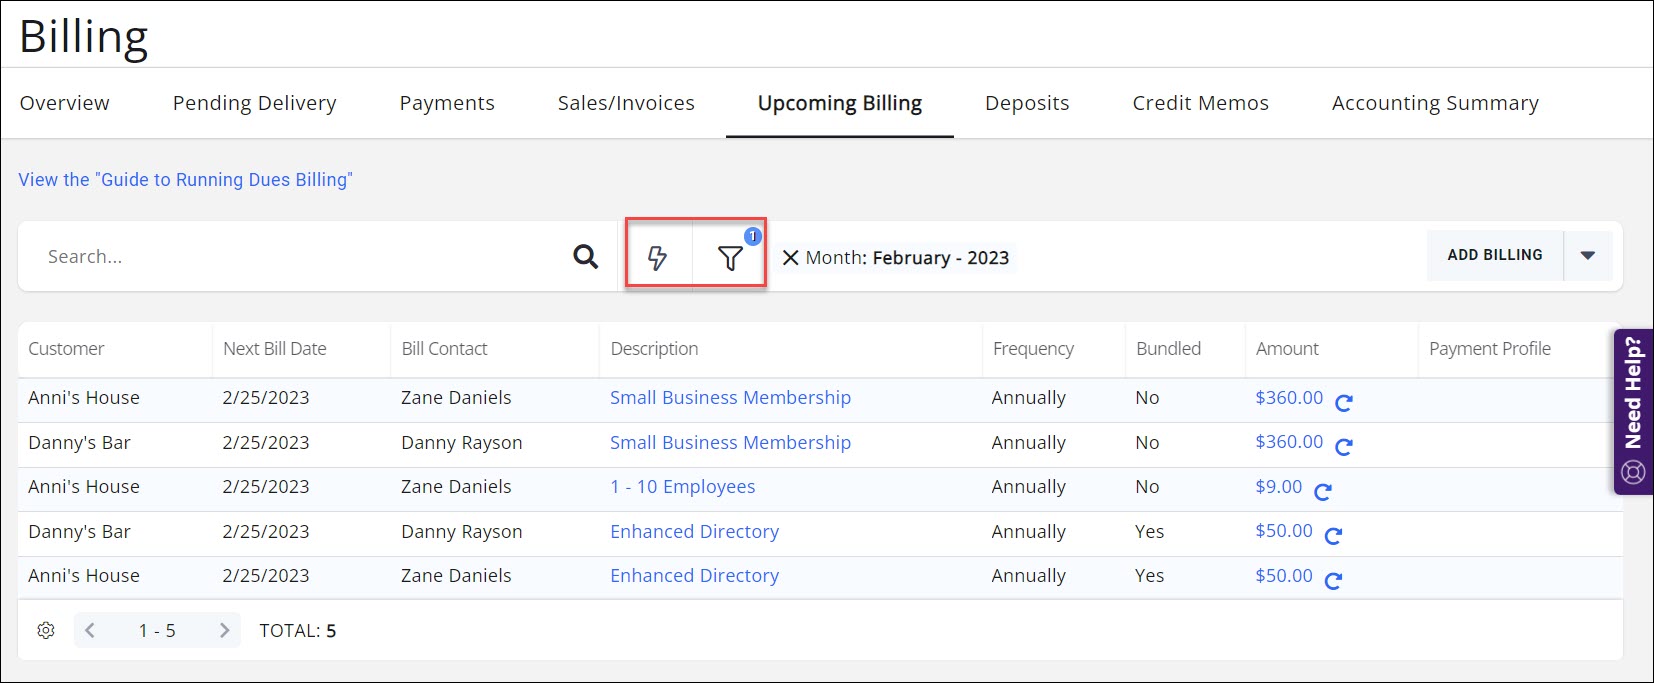Open the filter funnel icon
1654x683 pixels.
tap(730, 258)
